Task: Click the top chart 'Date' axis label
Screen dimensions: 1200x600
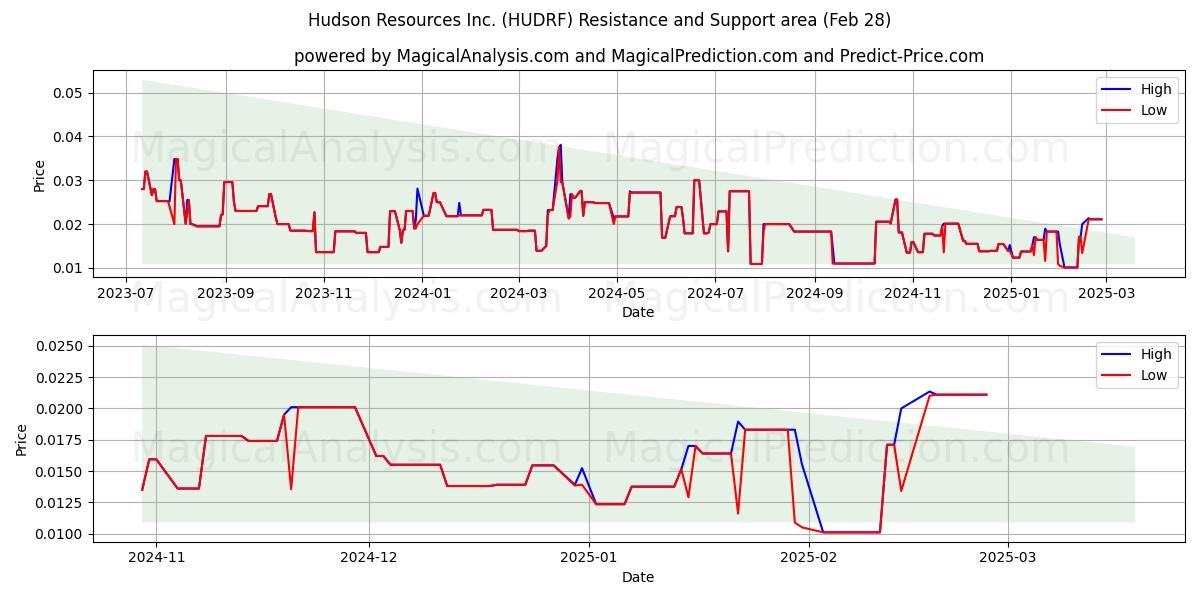Action: click(x=638, y=312)
